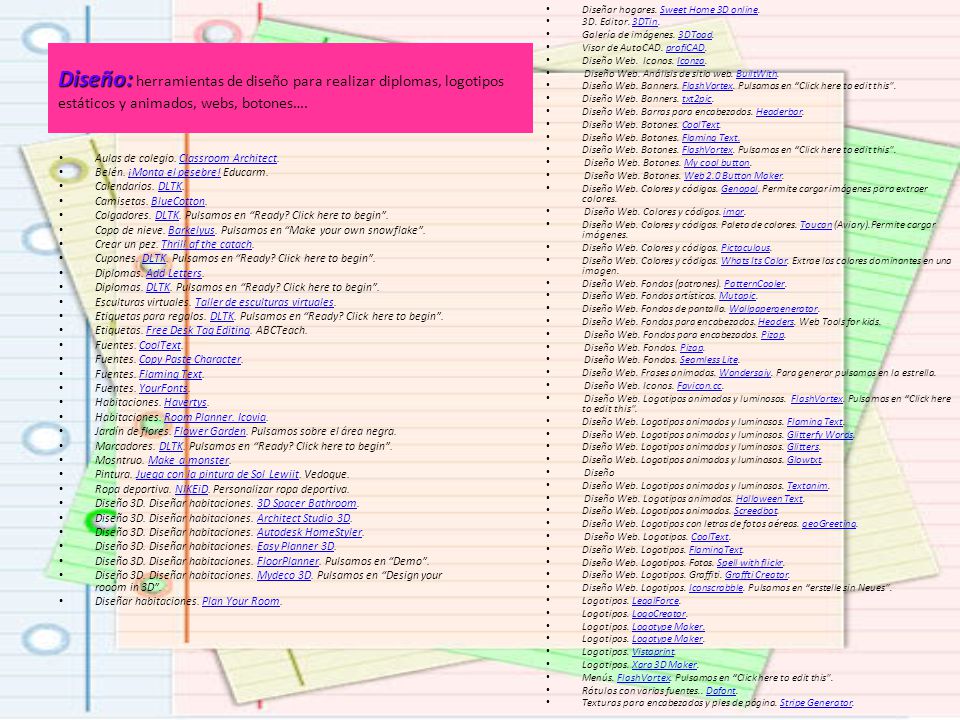This screenshot has height=720, width=960.
Task: Open the DLTK link in the Colgadores row
Action: pyautogui.click(x=167, y=215)
